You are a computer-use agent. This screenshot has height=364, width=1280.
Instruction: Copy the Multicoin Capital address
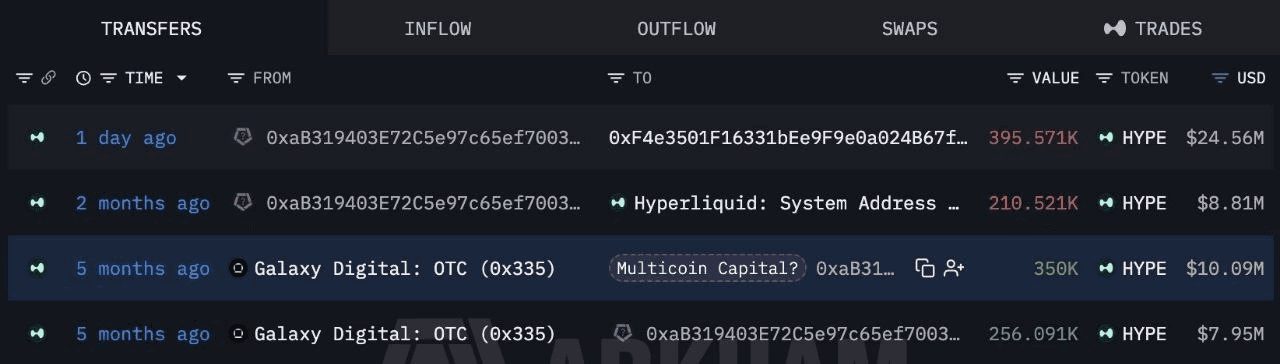[x=925, y=268]
